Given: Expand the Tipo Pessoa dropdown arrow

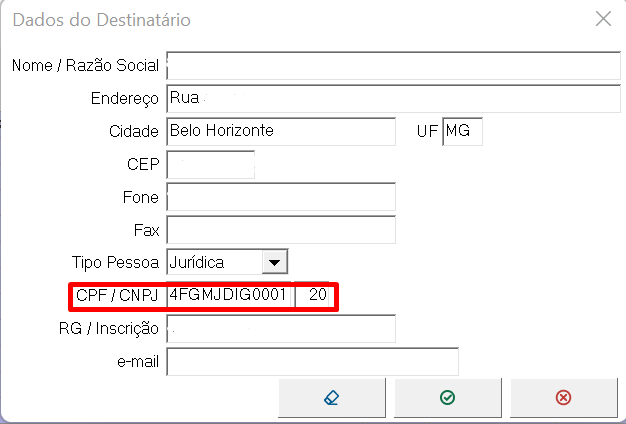Looking at the screenshot, I should point(274,262).
